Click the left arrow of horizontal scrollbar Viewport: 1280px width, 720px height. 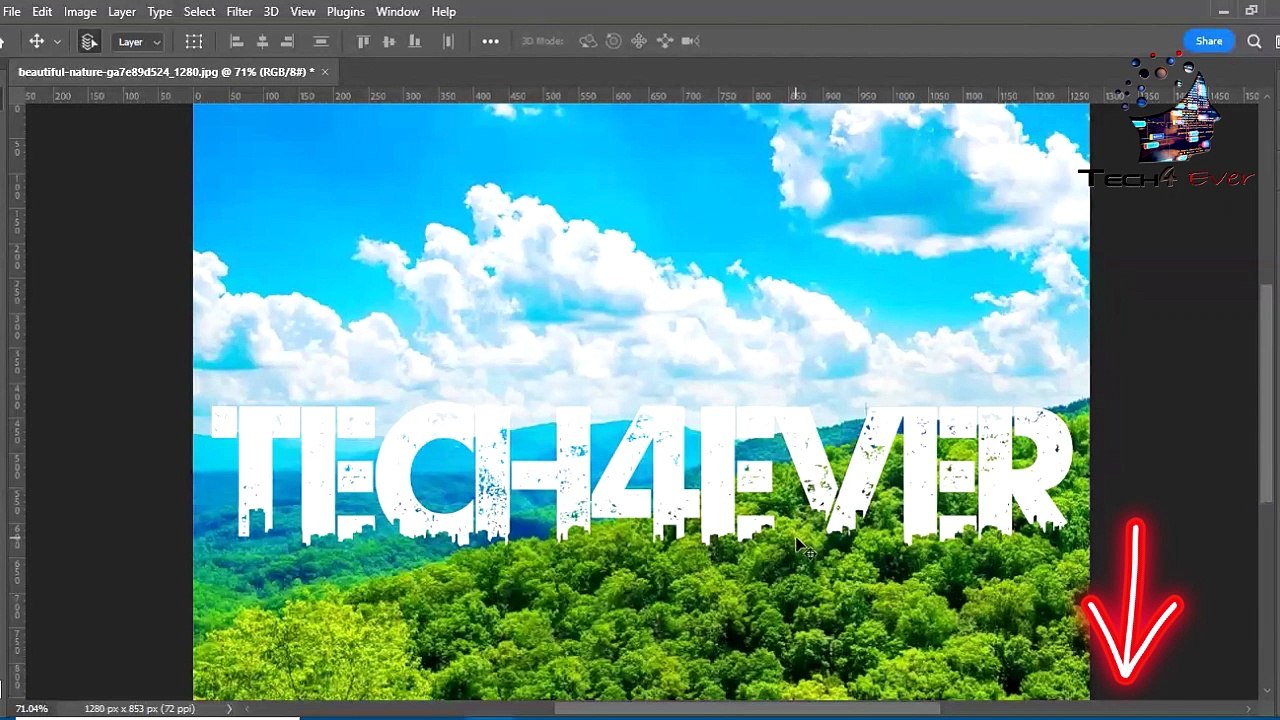click(247, 709)
